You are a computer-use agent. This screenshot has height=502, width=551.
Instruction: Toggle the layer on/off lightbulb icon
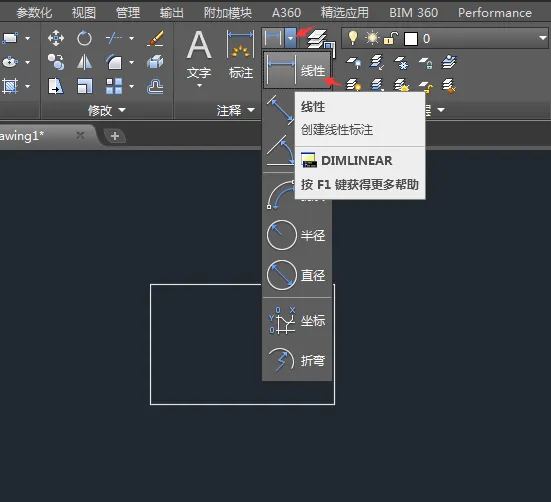tap(353, 38)
